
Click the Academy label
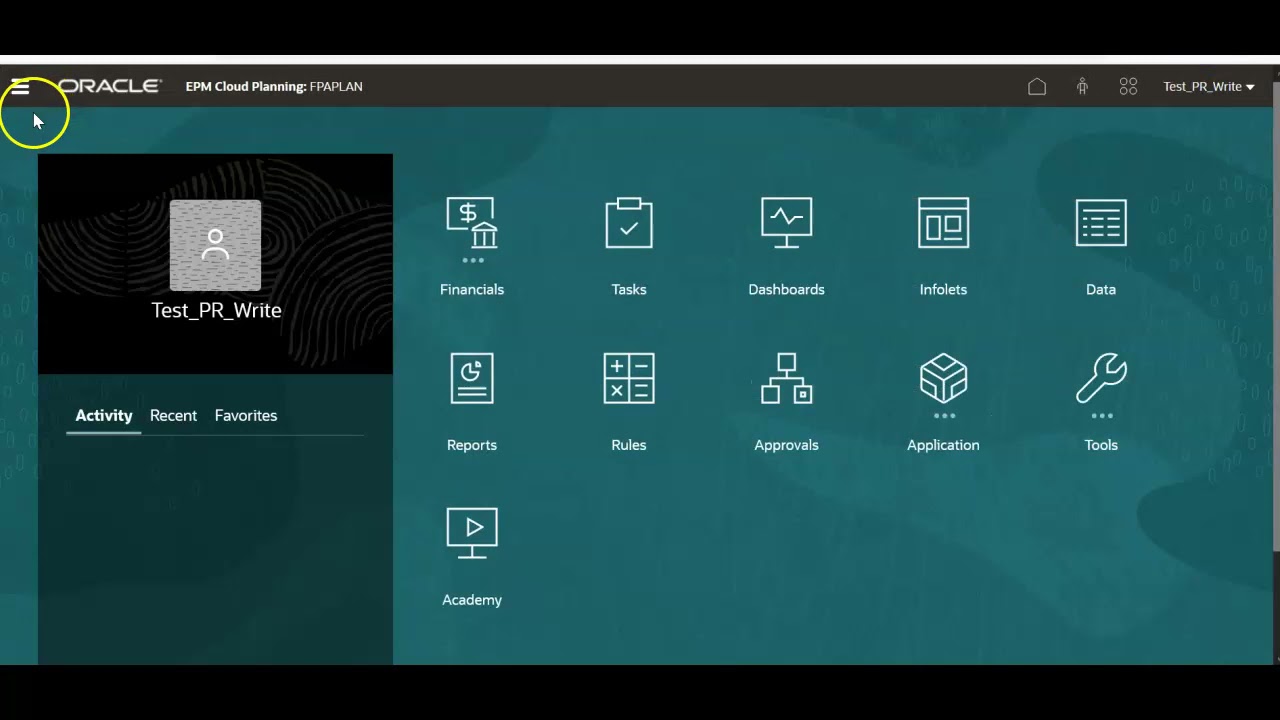coord(472,600)
